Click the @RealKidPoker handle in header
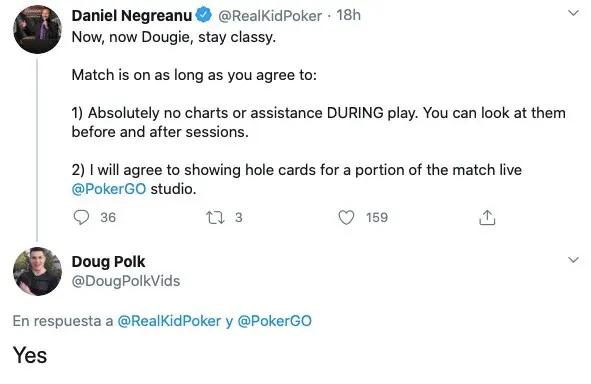This screenshot has height=384, width=591. click(270, 16)
